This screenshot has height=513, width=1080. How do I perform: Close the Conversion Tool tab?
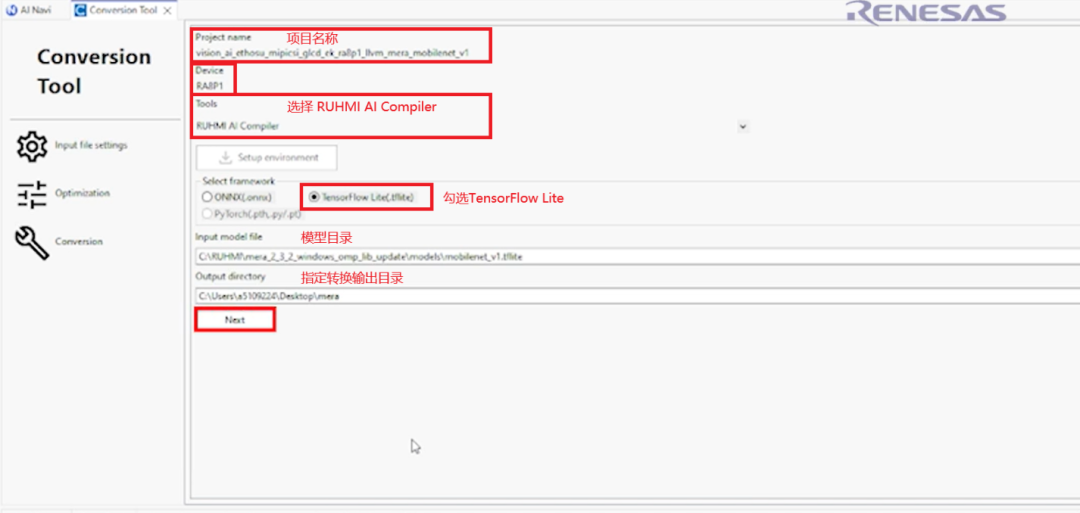168,10
